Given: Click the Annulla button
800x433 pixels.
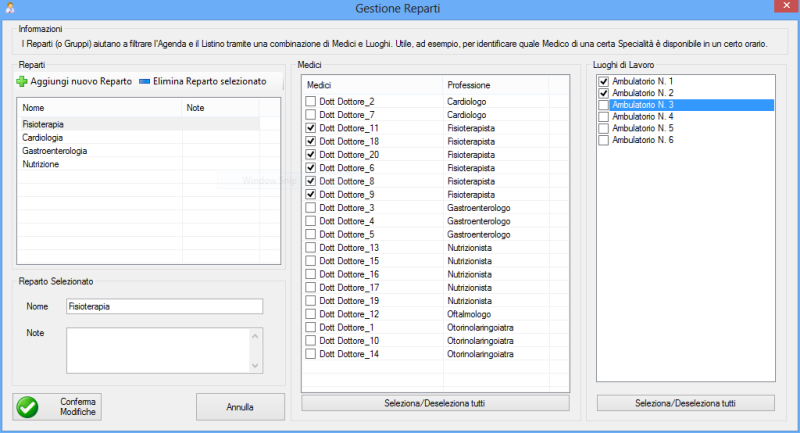Looking at the screenshot, I should point(240,407).
